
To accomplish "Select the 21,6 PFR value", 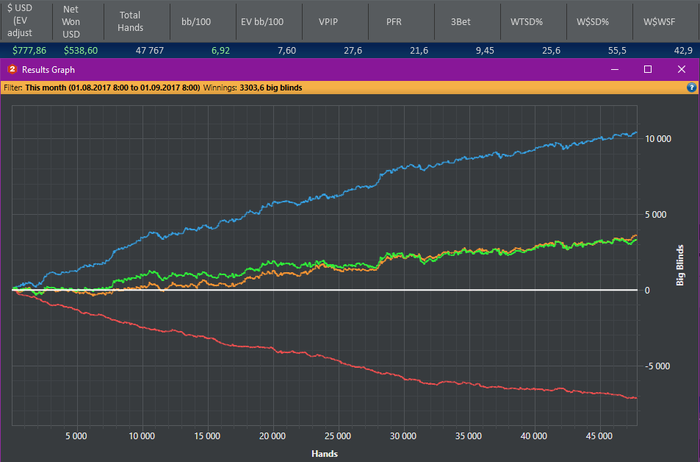I will [x=419, y=50].
